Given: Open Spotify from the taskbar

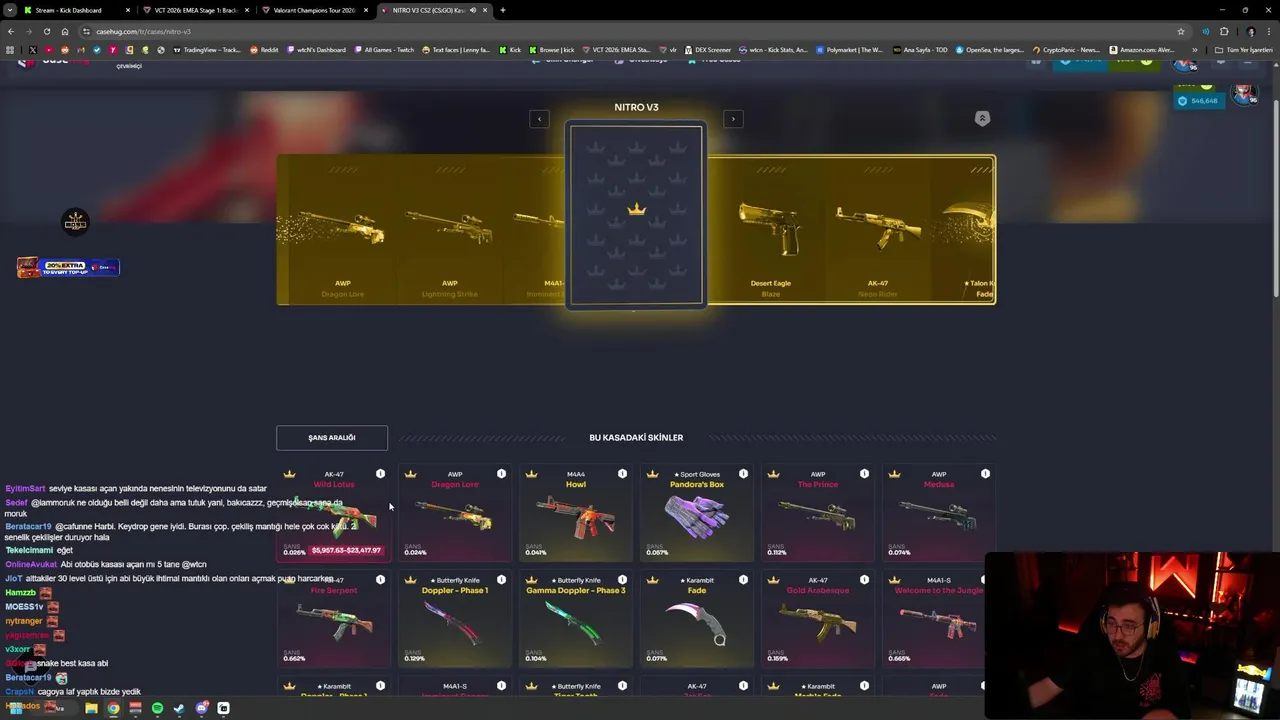Looking at the screenshot, I should coord(157,708).
